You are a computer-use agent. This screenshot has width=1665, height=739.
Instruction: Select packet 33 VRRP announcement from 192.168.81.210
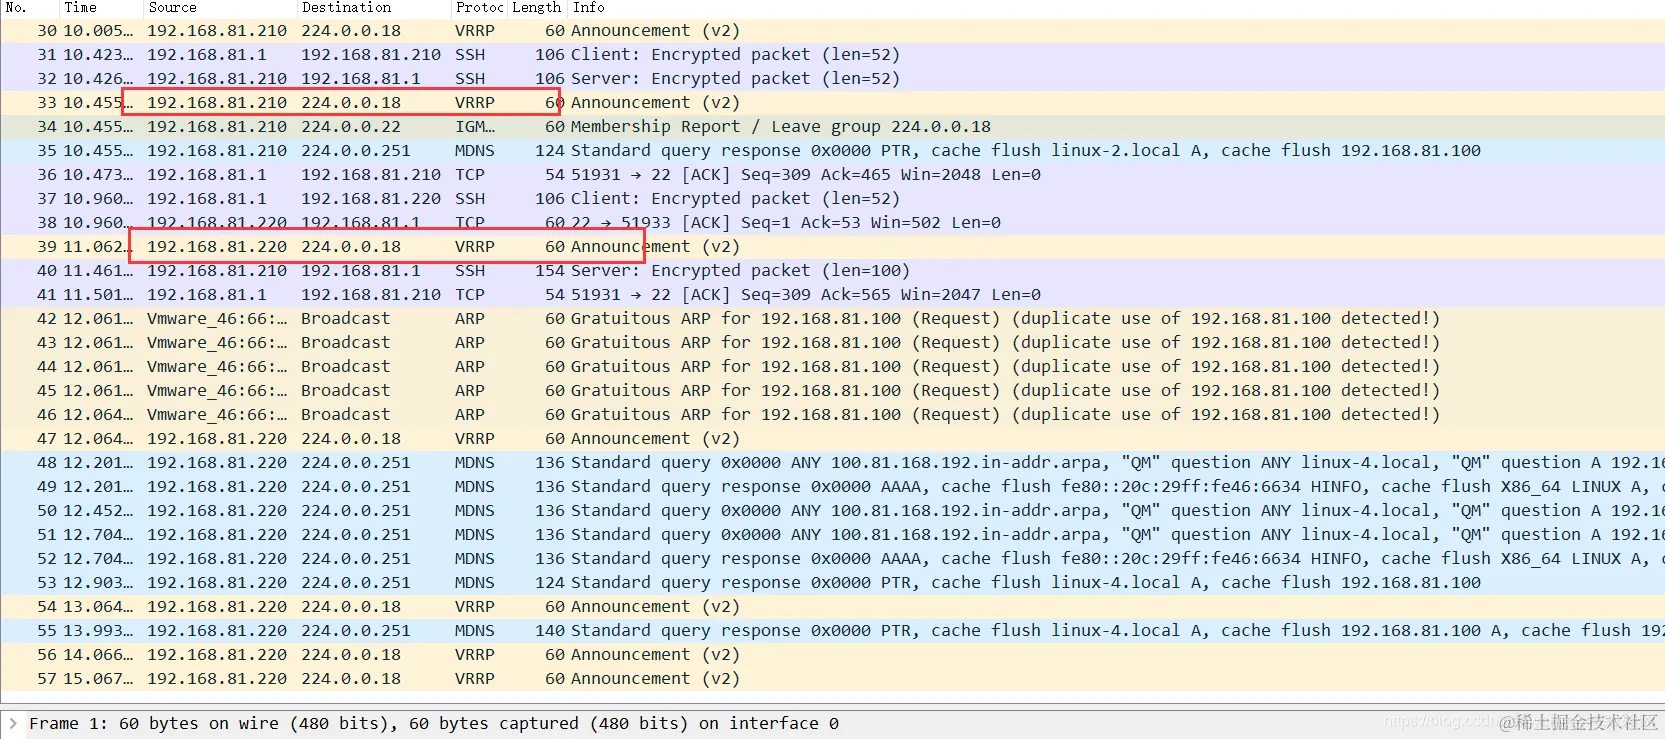point(832,103)
